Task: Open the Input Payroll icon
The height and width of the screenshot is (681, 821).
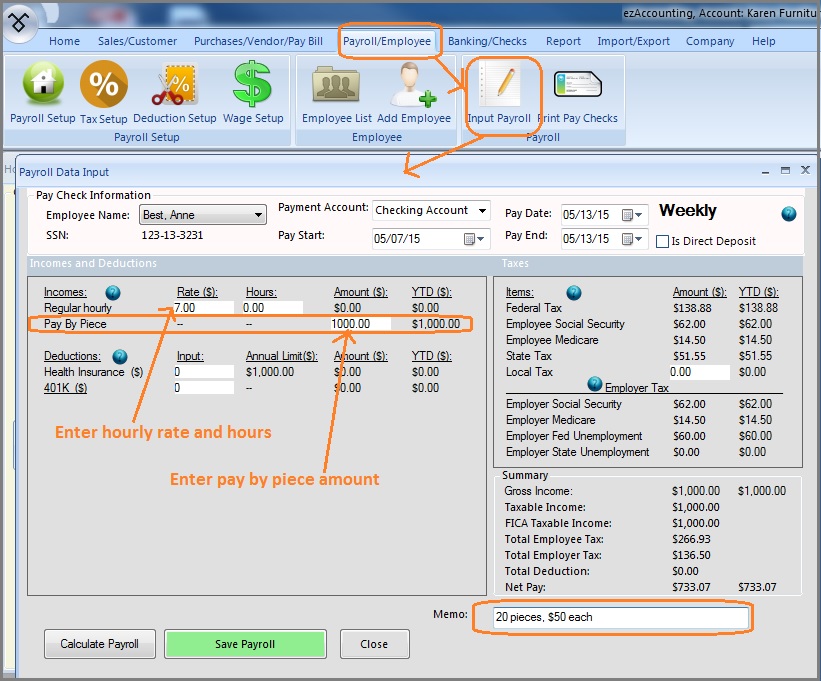Action: (499, 84)
